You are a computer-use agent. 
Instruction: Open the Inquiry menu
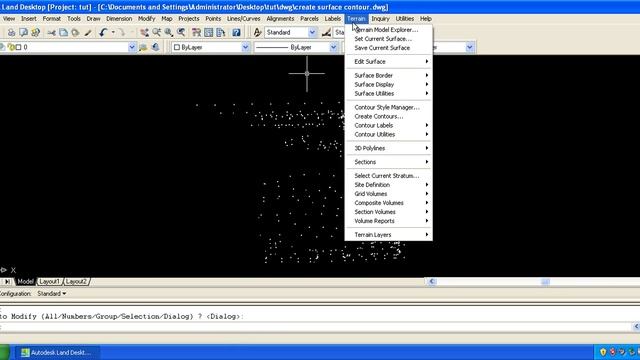pyautogui.click(x=380, y=19)
